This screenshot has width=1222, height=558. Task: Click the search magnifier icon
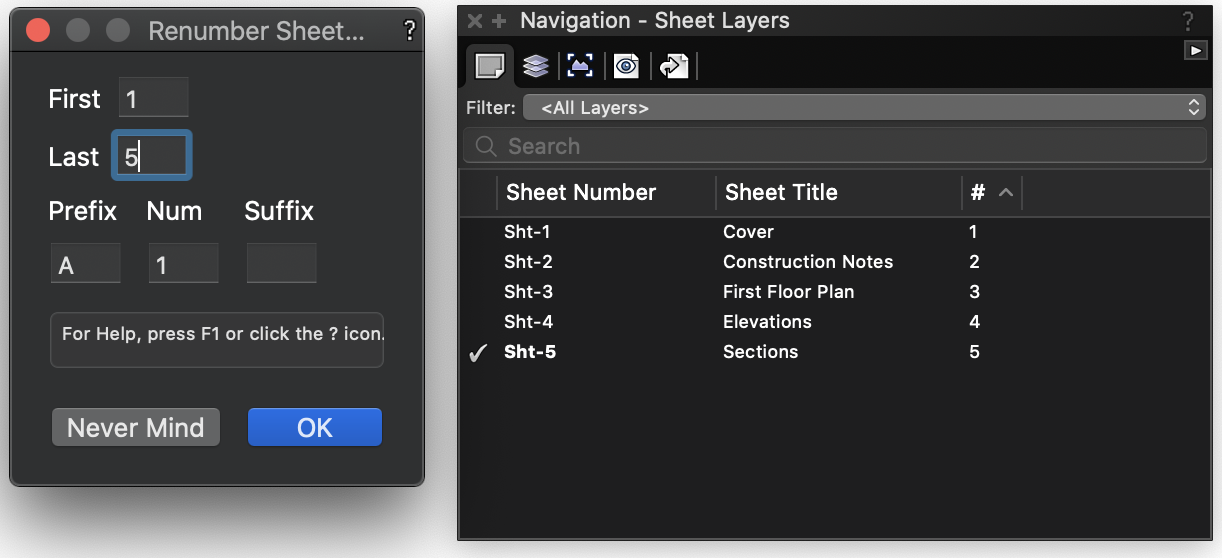coord(486,146)
